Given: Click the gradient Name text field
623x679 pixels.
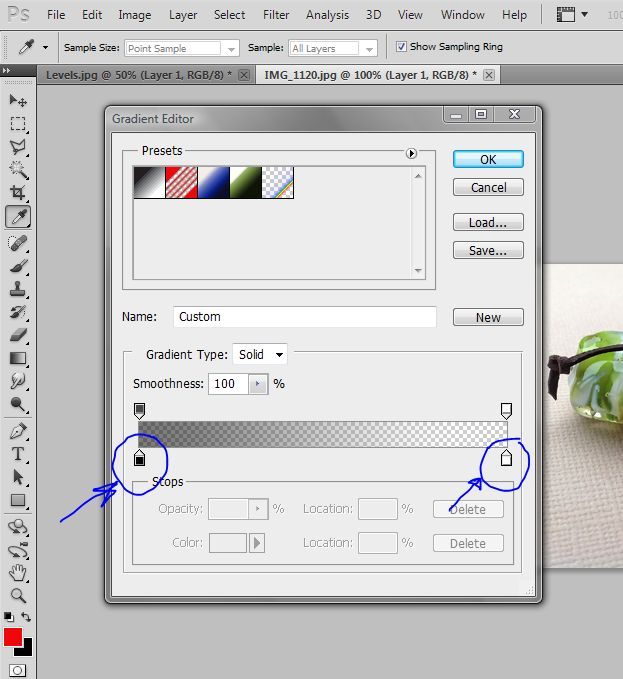Looking at the screenshot, I should pyautogui.click(x=304, y=317).
